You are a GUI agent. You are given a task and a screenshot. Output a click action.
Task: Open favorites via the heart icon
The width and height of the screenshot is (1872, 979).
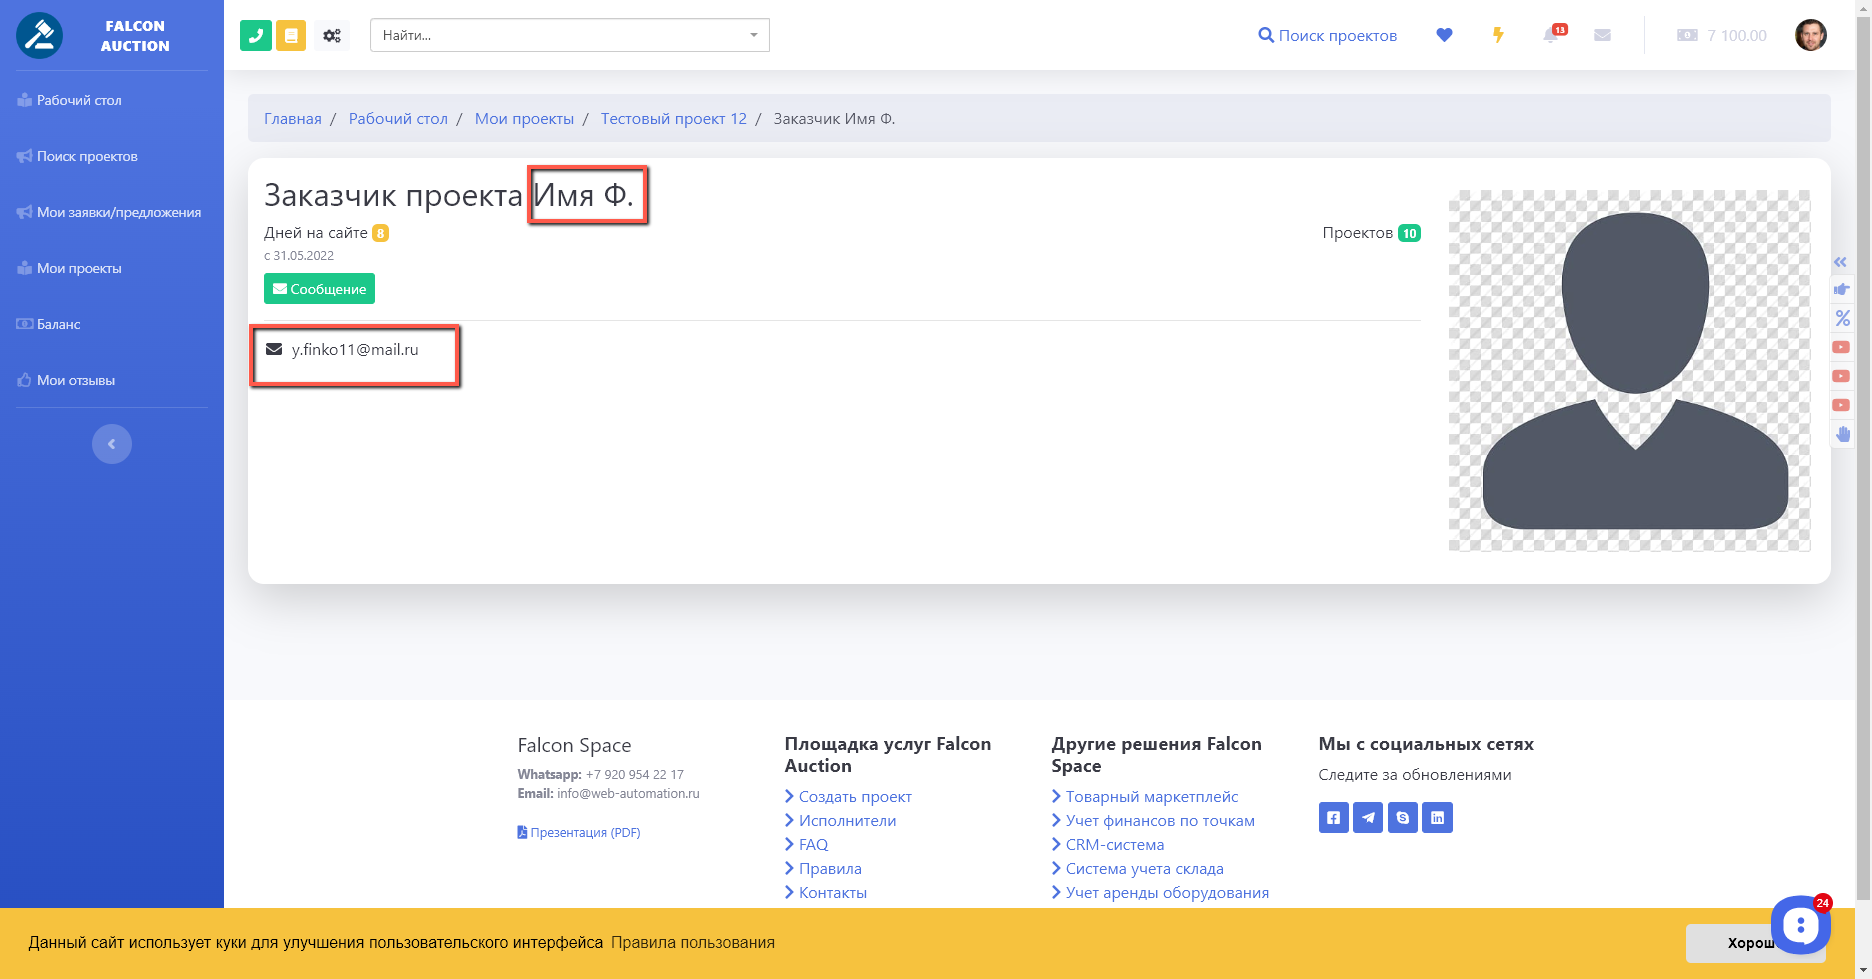(x=1444, y=35)
